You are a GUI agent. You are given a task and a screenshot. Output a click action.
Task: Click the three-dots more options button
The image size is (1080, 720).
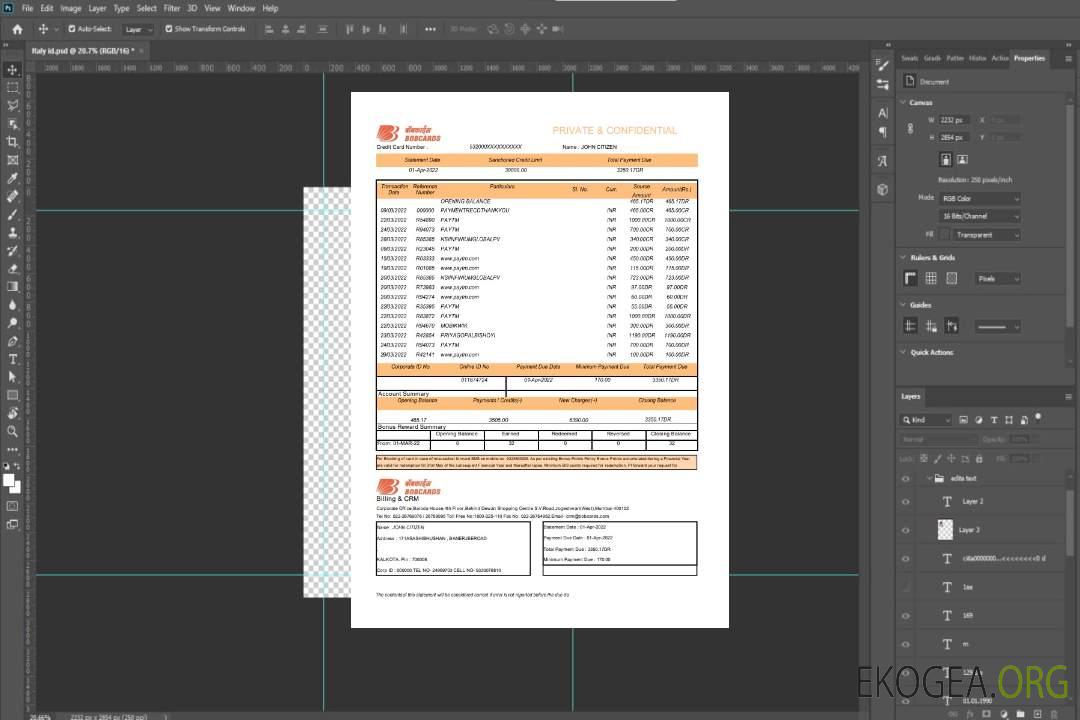[430, 29]
